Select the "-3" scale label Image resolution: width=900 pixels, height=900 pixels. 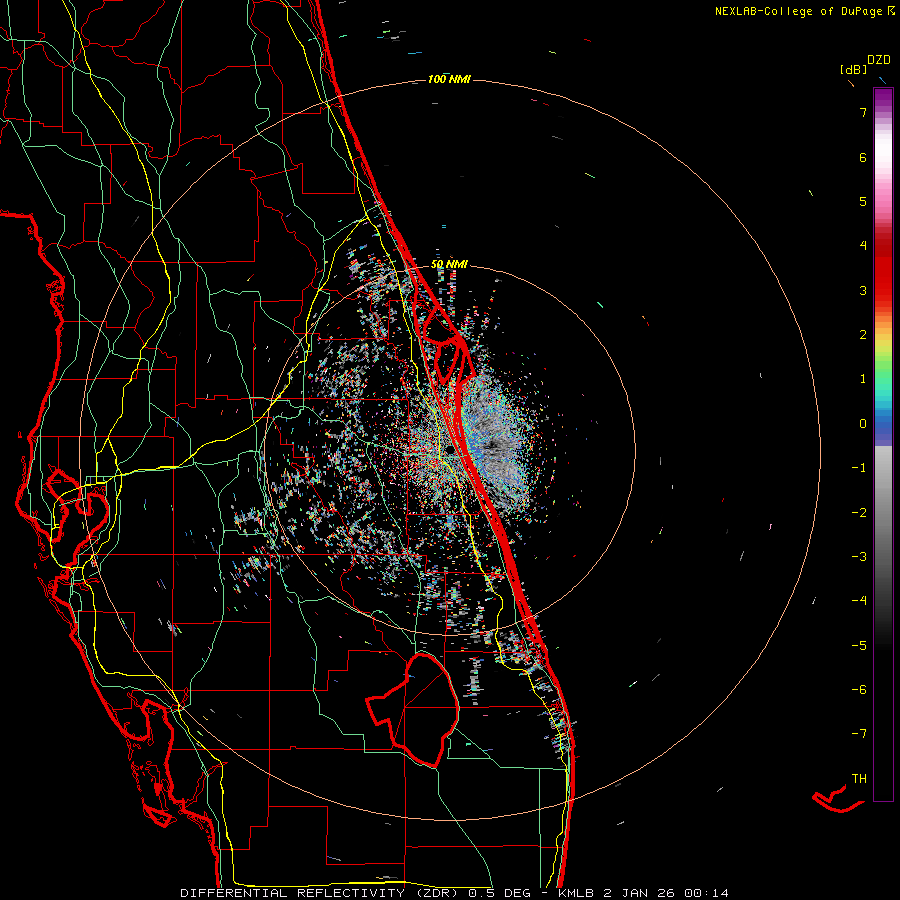coord(859,557)
